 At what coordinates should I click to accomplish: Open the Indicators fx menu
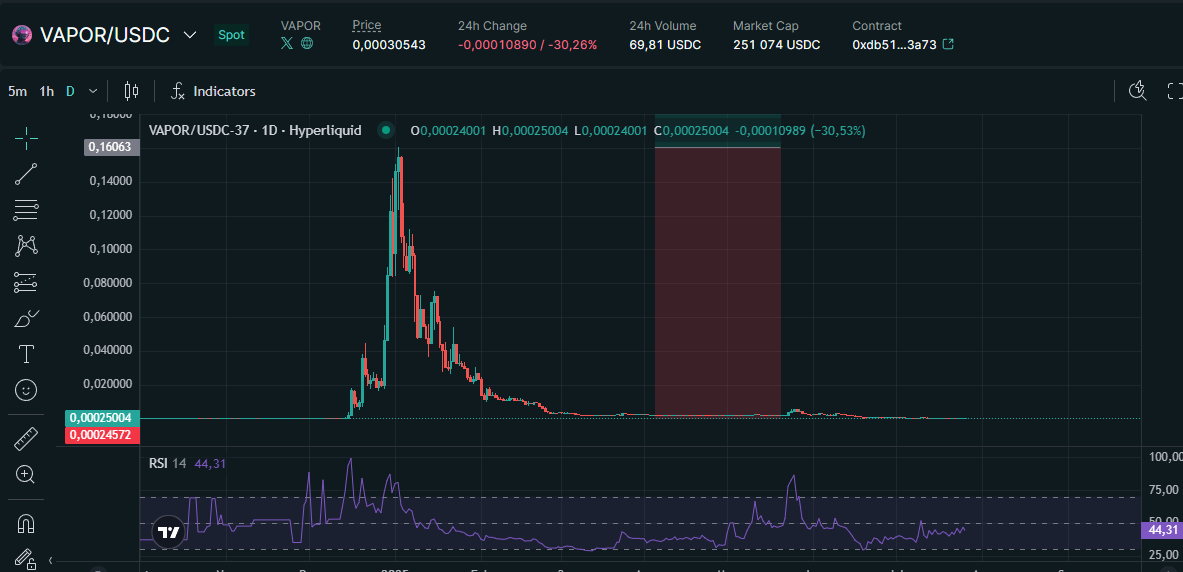214,91
